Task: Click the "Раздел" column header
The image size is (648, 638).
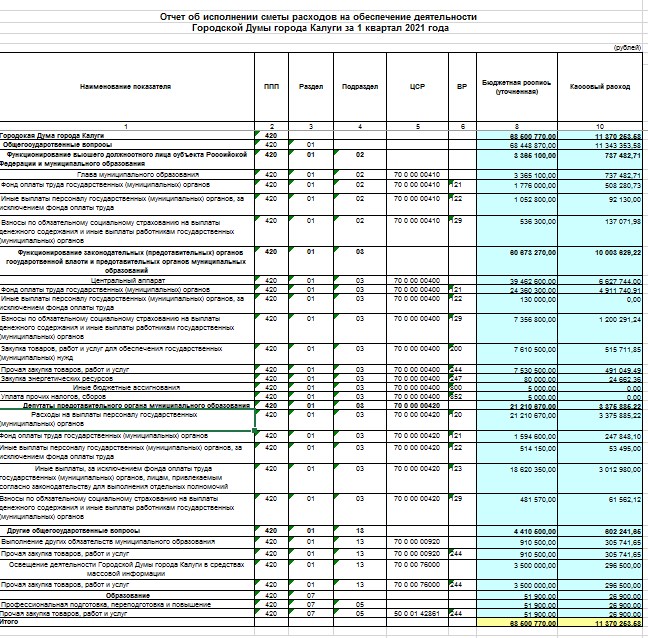Action: pos(311,87)
